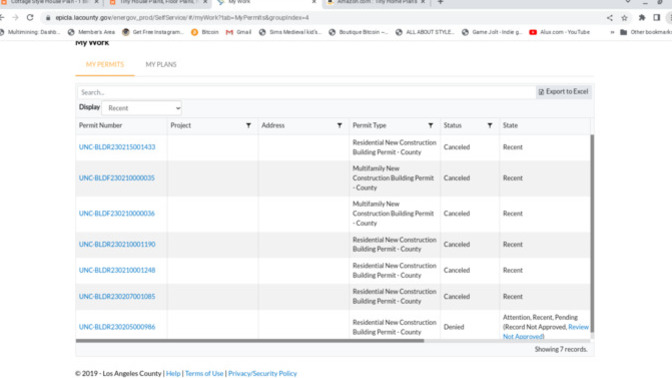The height and width of the screenshot is (378, 672).
Task: Close the My Work browser tab
Action: click(314, 2)
